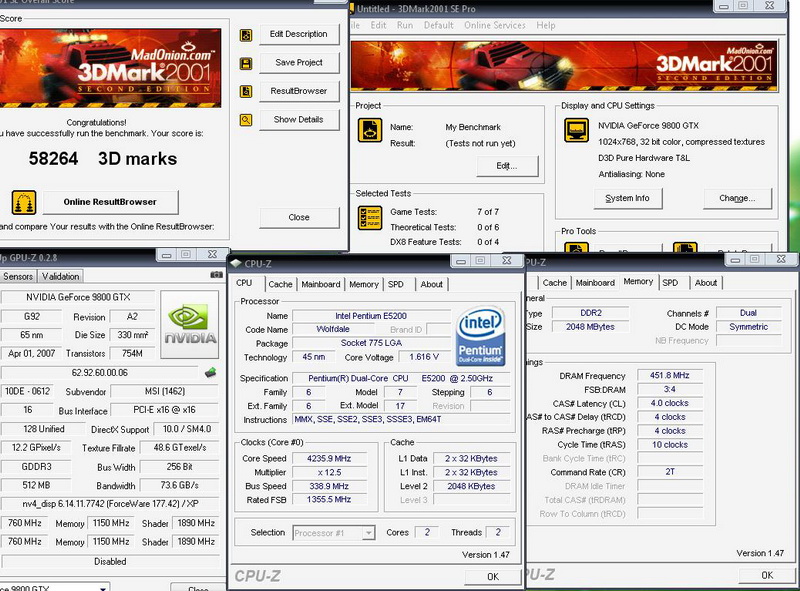Click the Intel Pentium E5200 name field
The width and height of the screenshot is (800, 591).
coord(371,315)
